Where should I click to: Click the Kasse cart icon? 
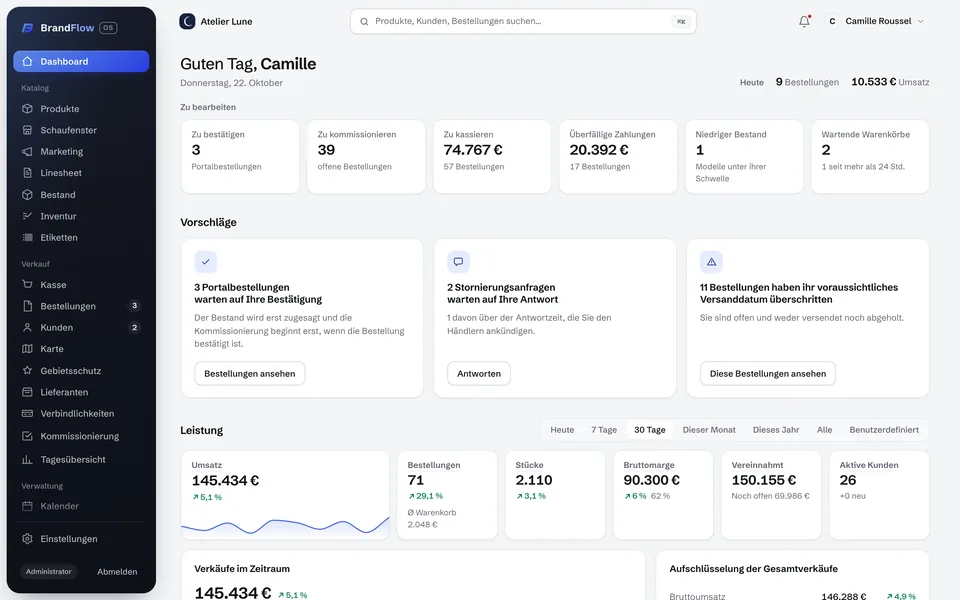coord(27,285)
